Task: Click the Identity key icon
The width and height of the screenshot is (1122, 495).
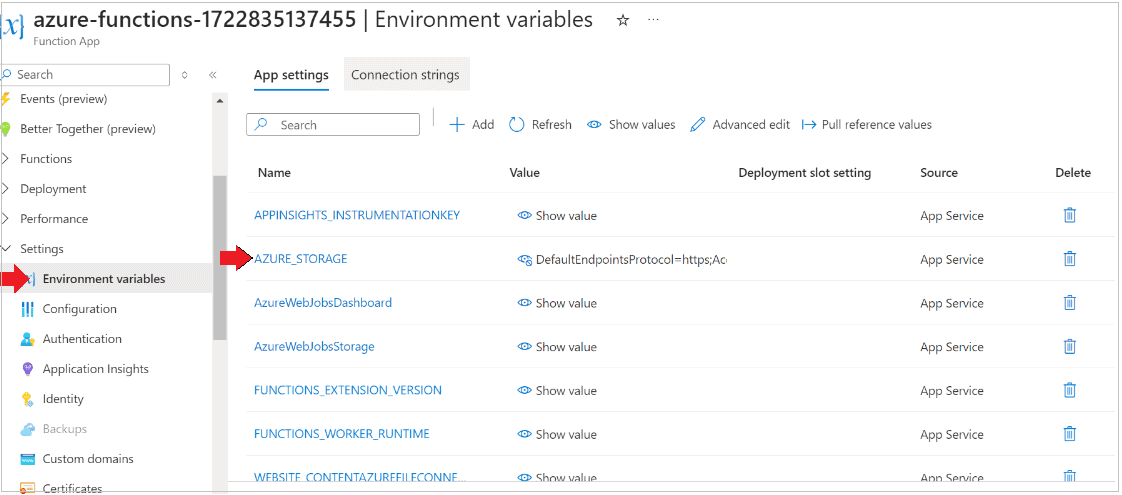Action: [x=28, y=399]
